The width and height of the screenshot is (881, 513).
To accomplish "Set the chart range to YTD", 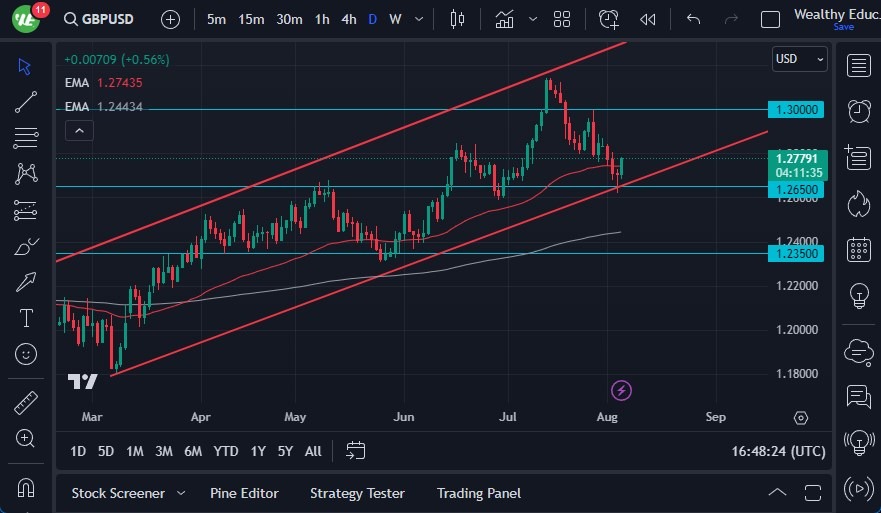I will click(x=226, y=451).
